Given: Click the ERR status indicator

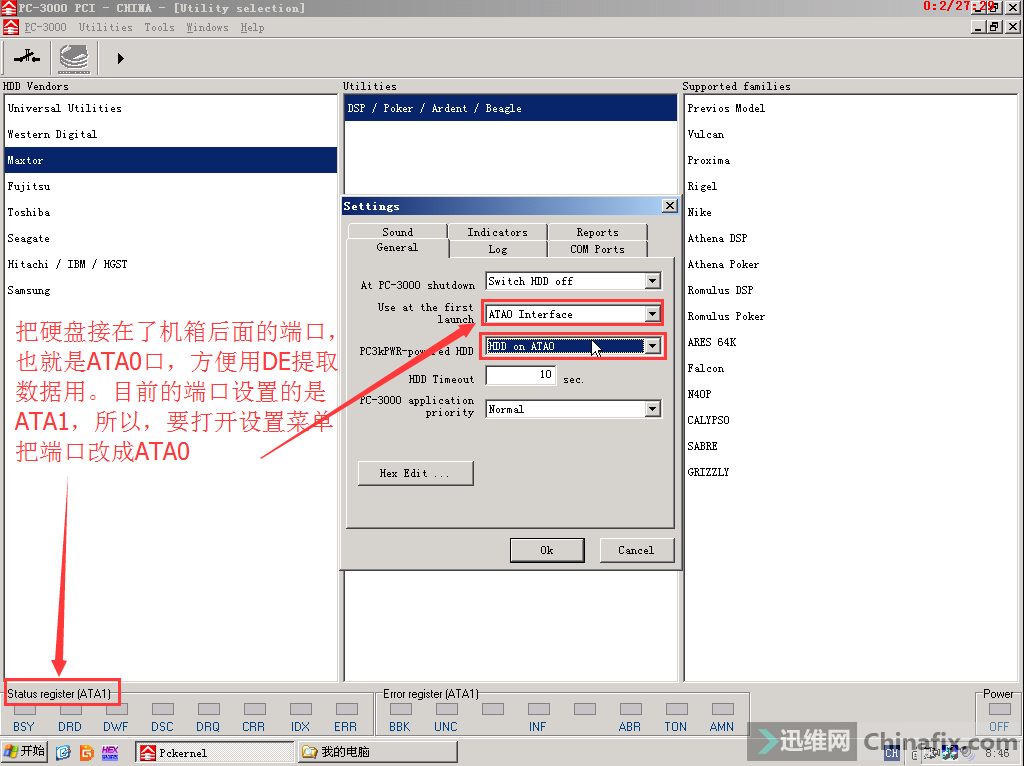Looking at the screenshot, I should [346, 709].
